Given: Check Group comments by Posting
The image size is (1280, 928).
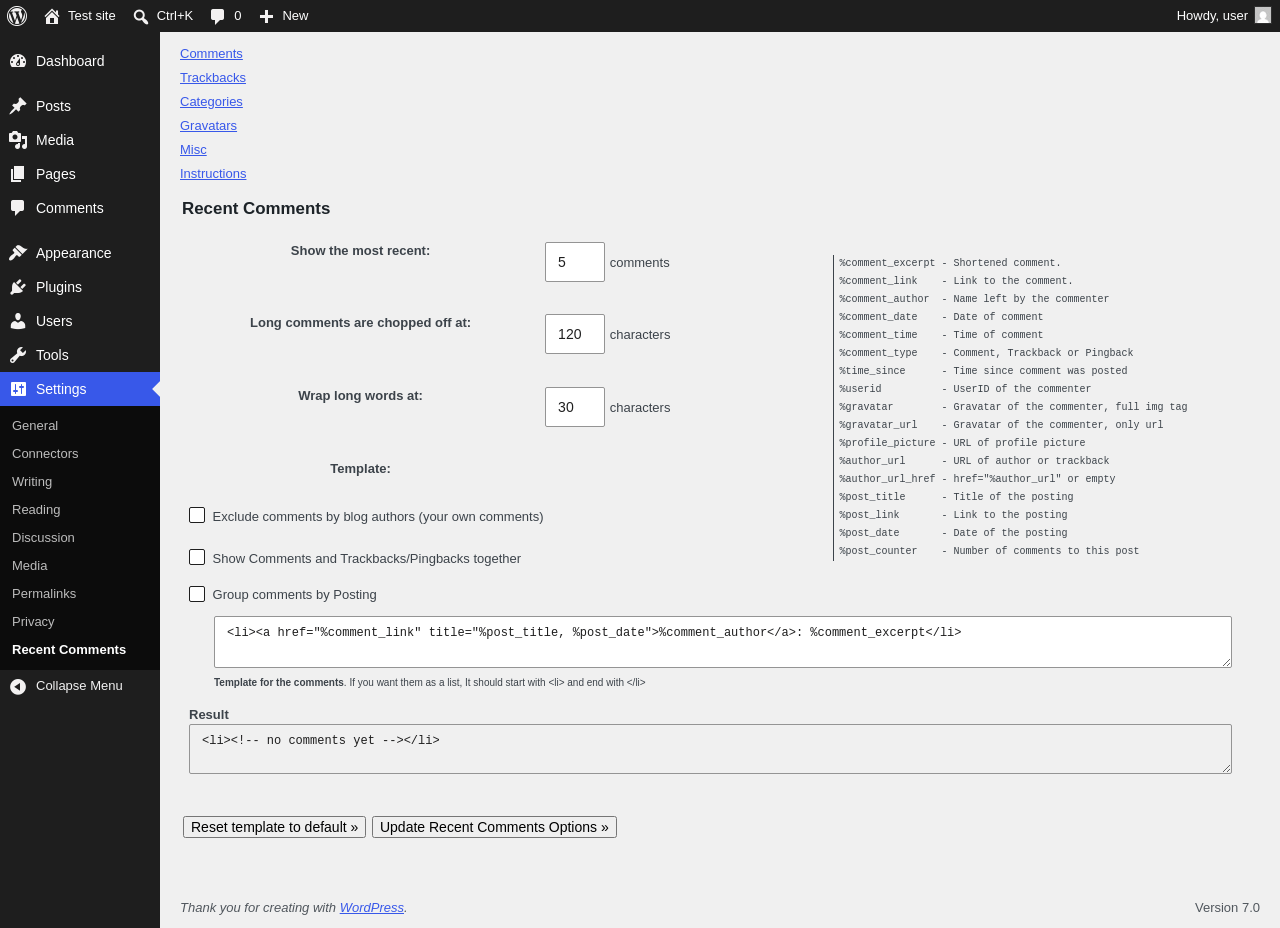Looking at the screenshot, I should coord(197,594).
